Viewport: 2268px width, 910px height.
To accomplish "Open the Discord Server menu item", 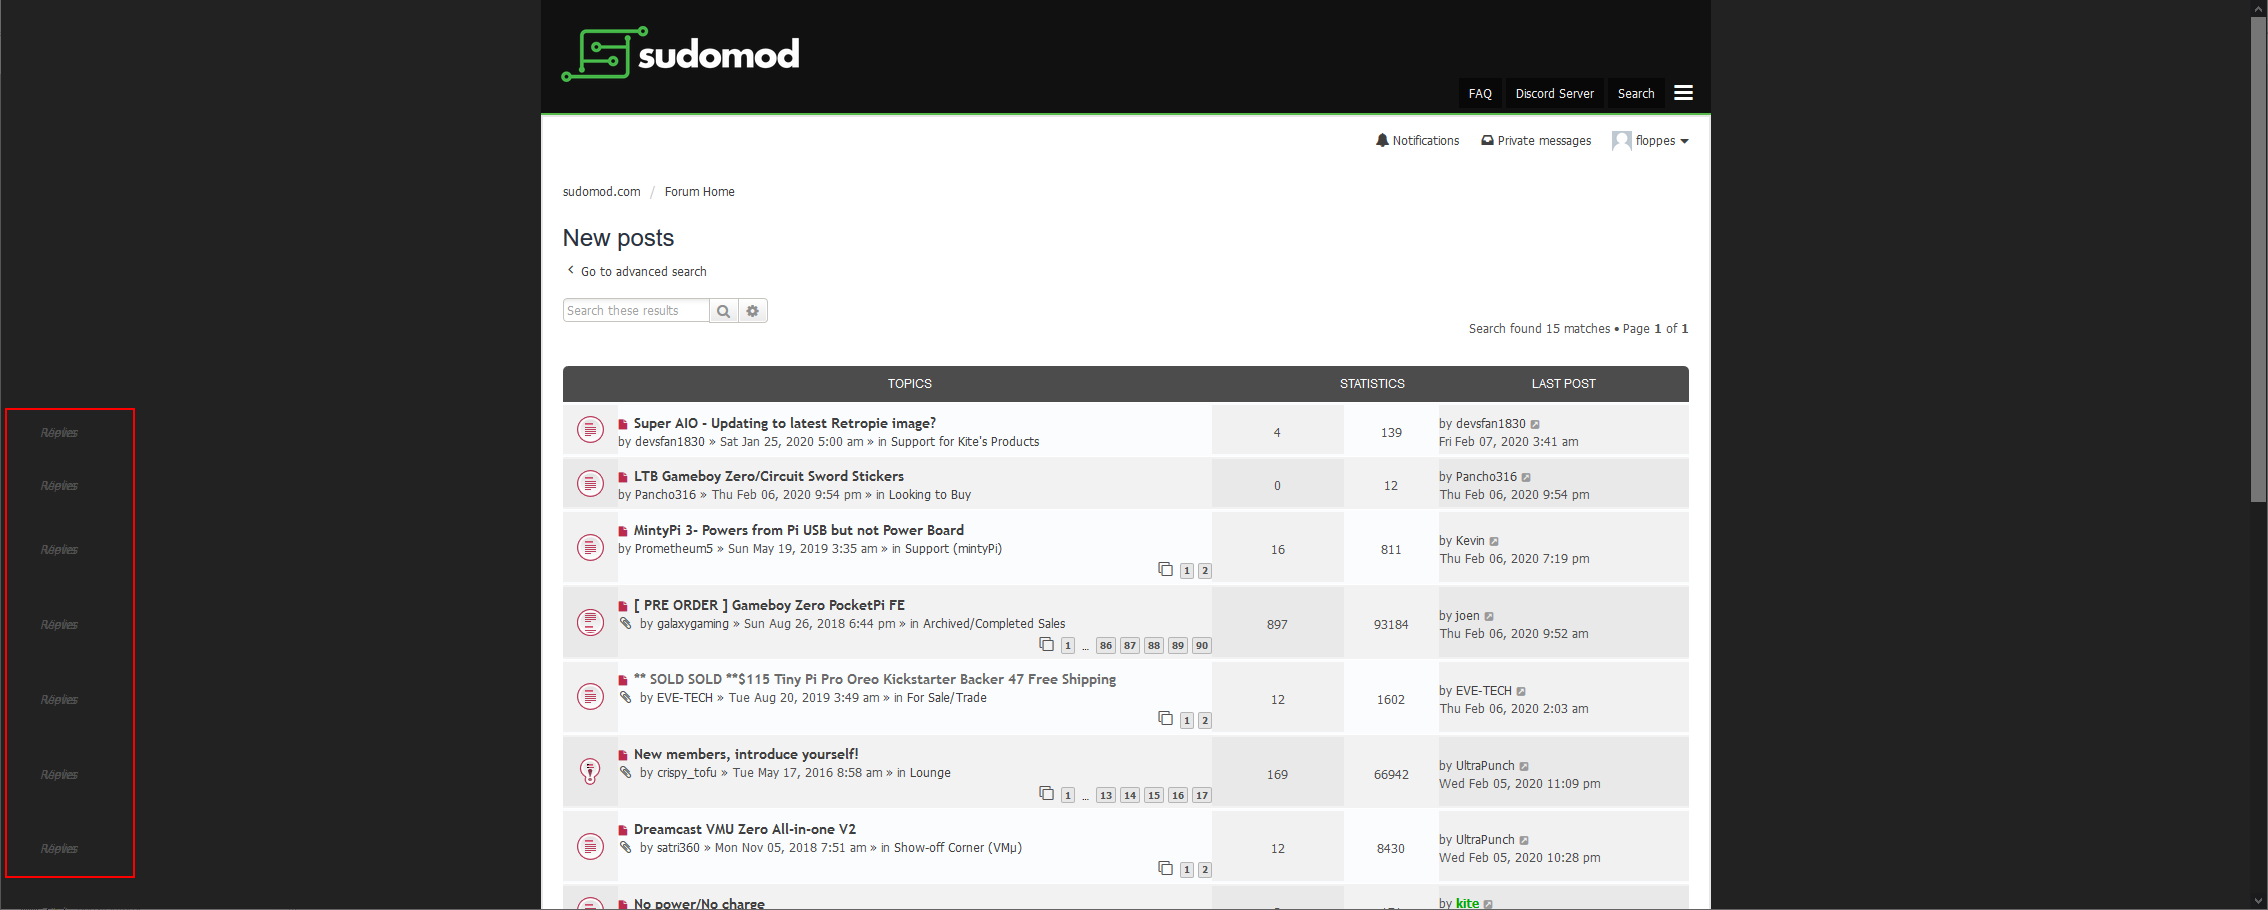I will point(1555,93).
